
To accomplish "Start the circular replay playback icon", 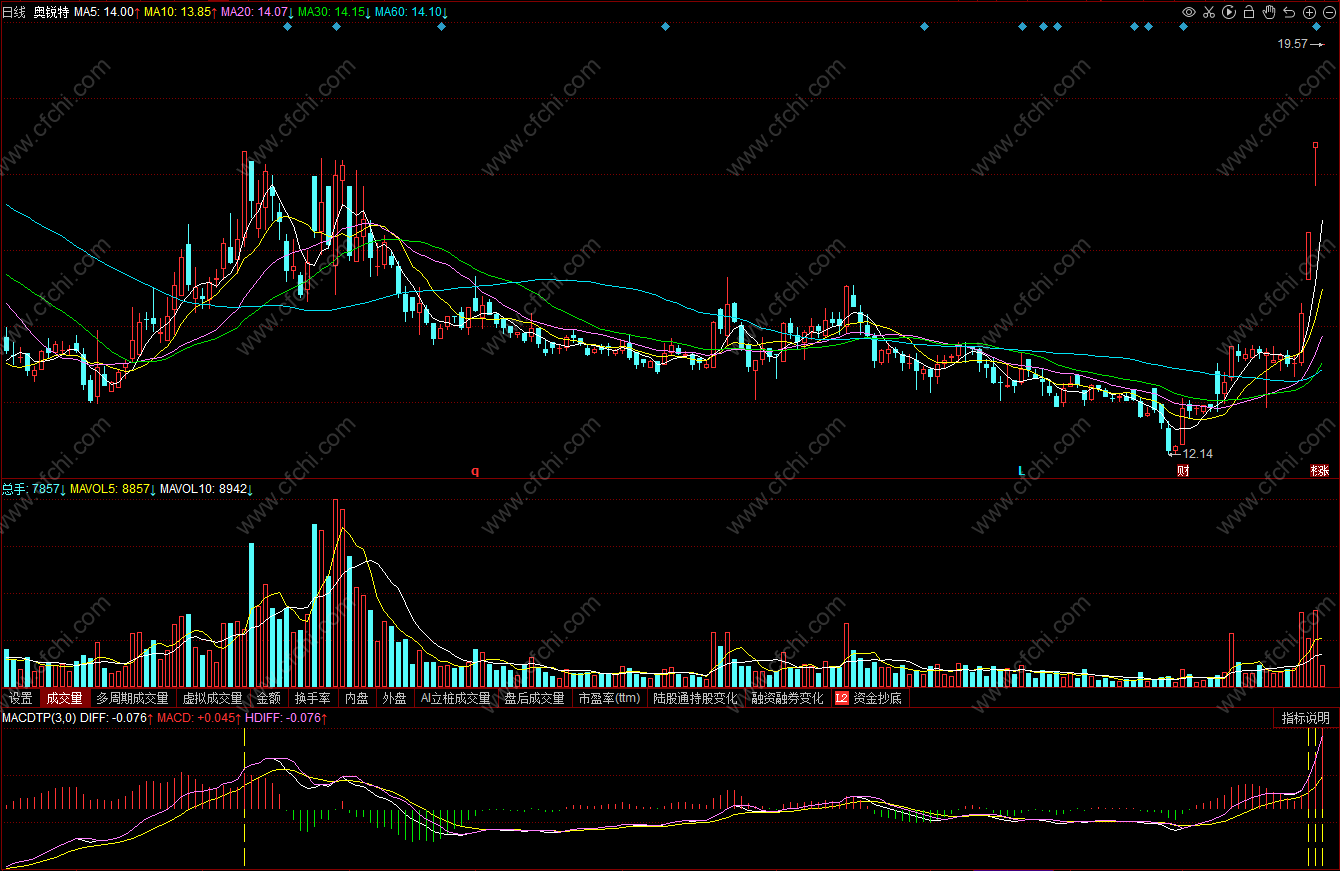I will pyautogui.click(x=1229, y=12).
